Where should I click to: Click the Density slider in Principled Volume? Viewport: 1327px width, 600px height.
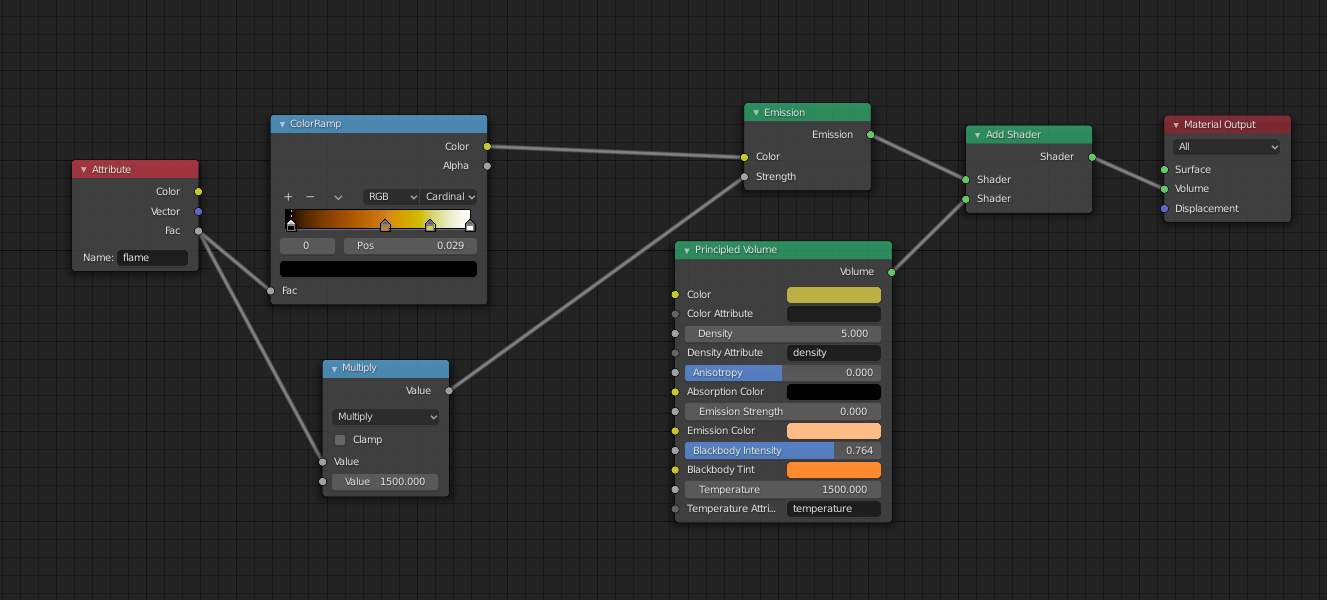pos(783,333)
